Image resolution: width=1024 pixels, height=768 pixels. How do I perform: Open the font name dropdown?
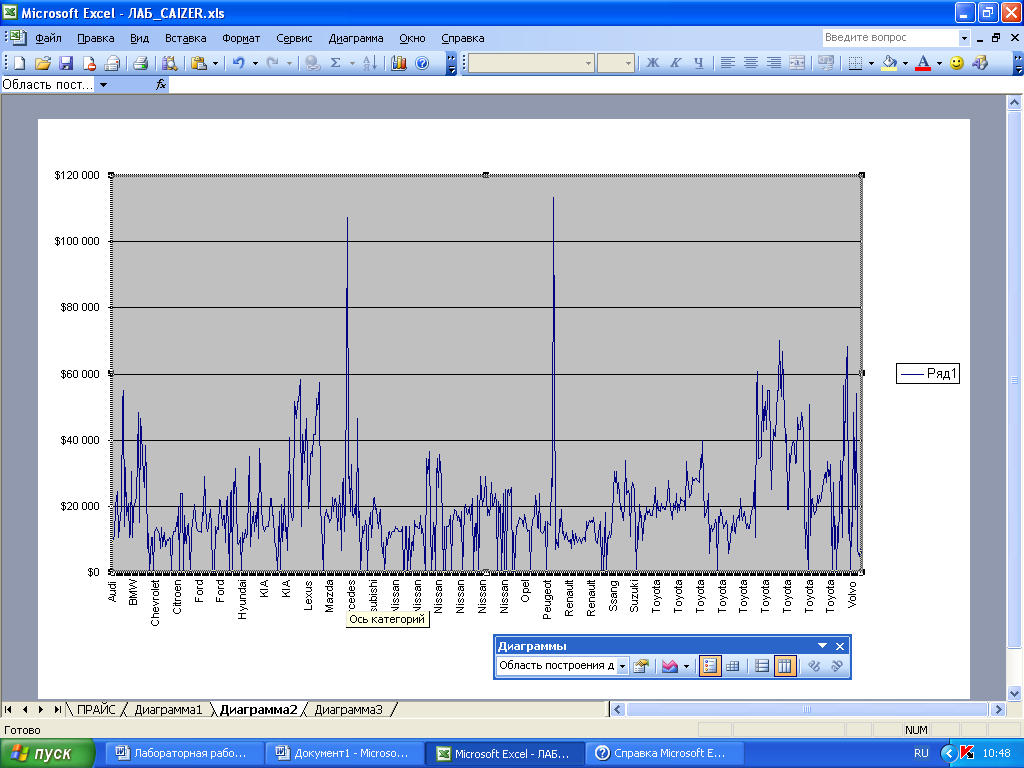(588, 63)
